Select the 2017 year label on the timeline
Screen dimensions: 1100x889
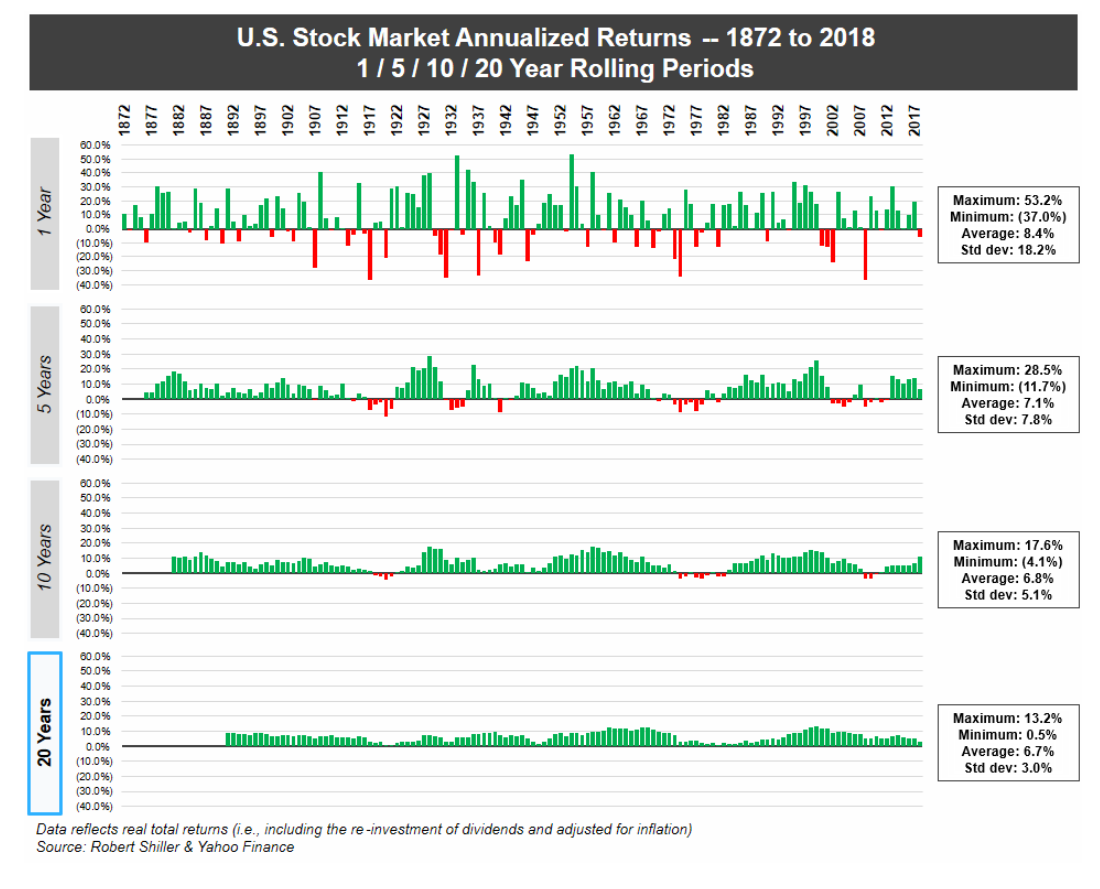coord(917,118)
